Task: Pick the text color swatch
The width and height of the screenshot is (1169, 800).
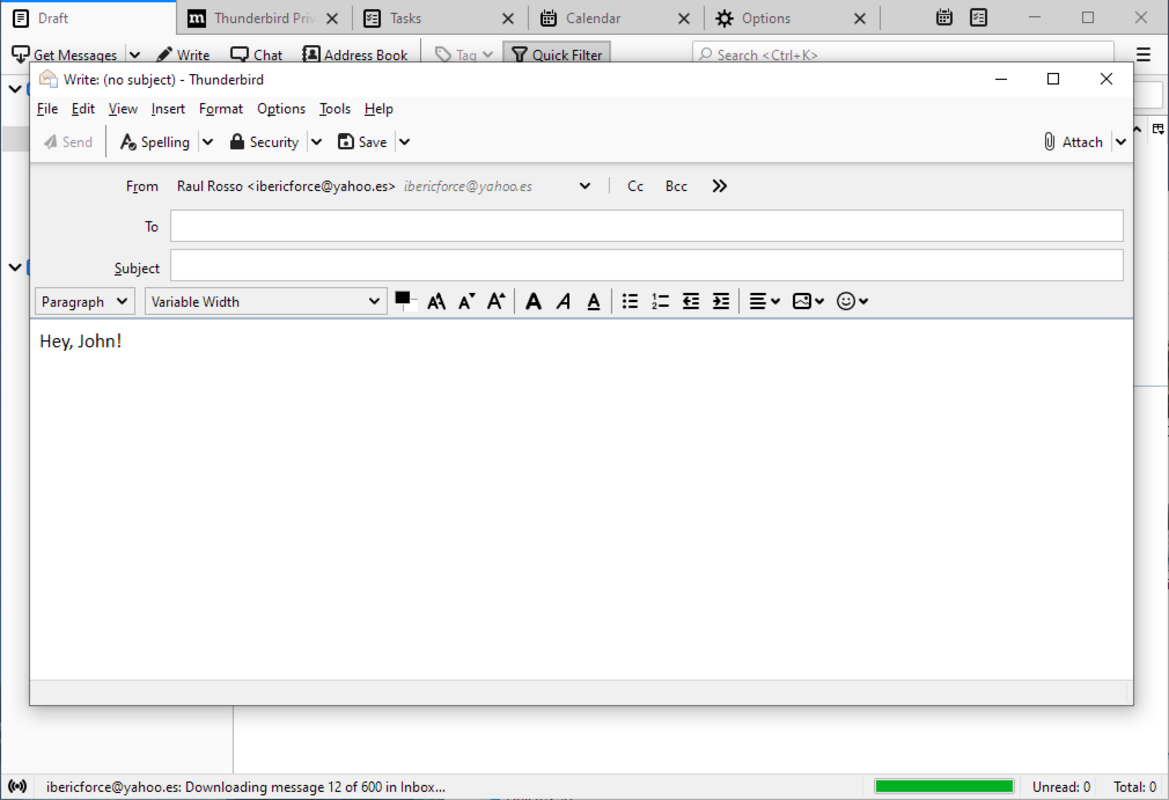Action: pos(402,298)
